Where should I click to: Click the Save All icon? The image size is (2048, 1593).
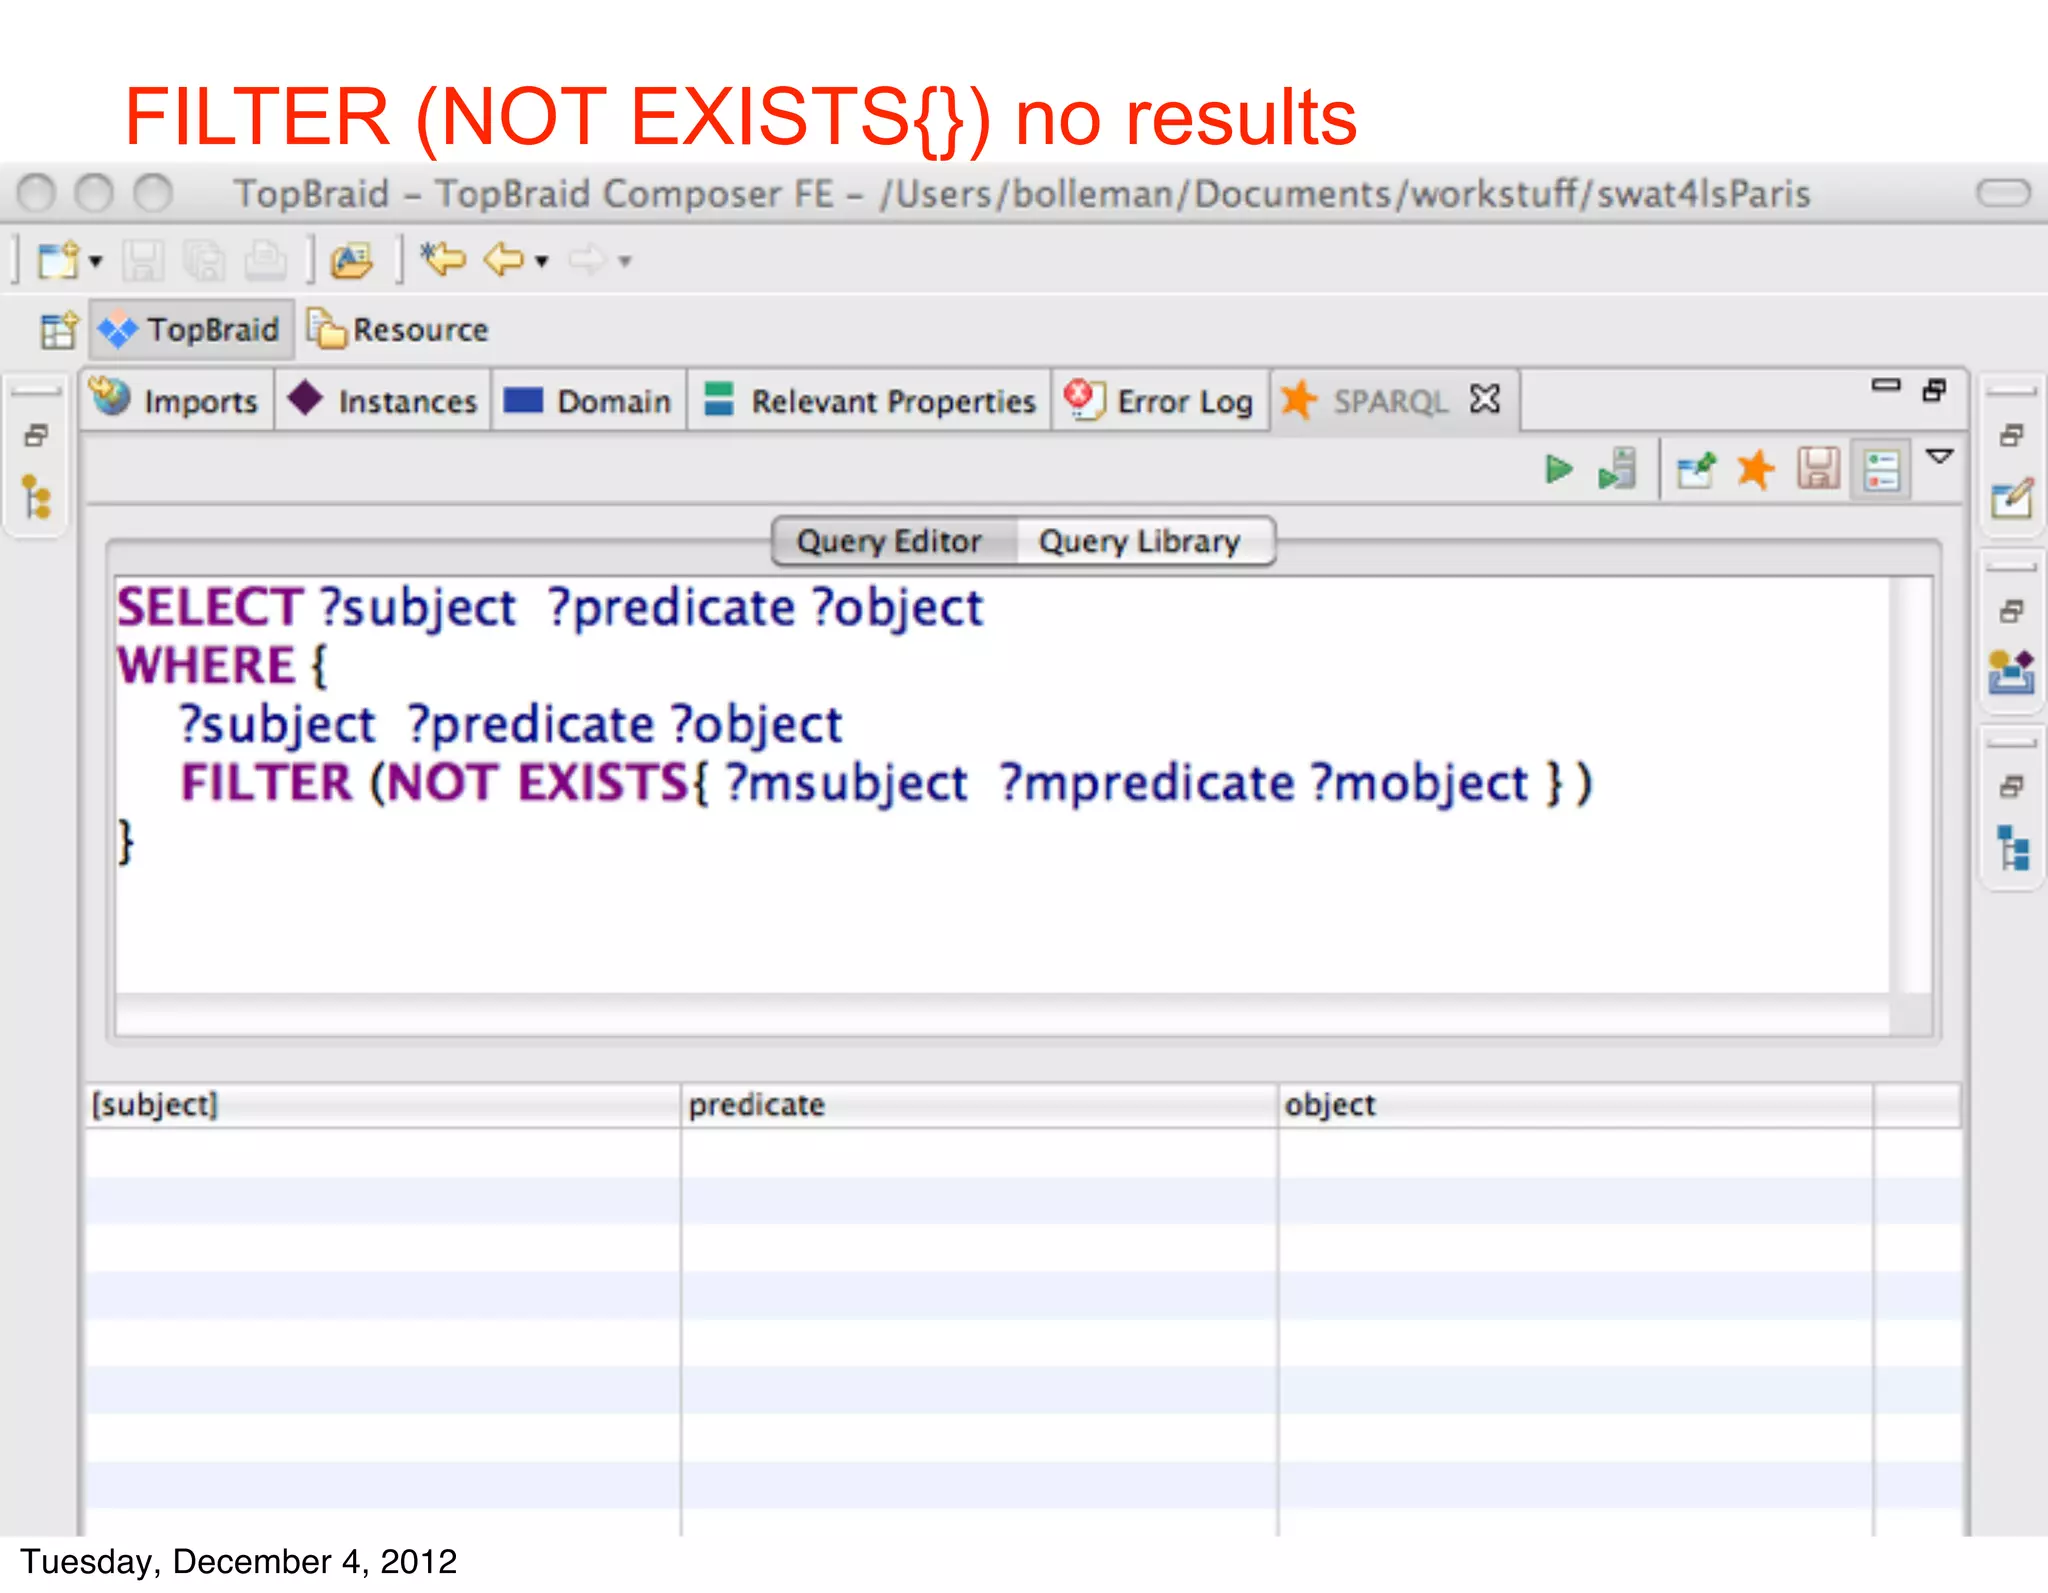pyautogui.click(x=205, y=261)
